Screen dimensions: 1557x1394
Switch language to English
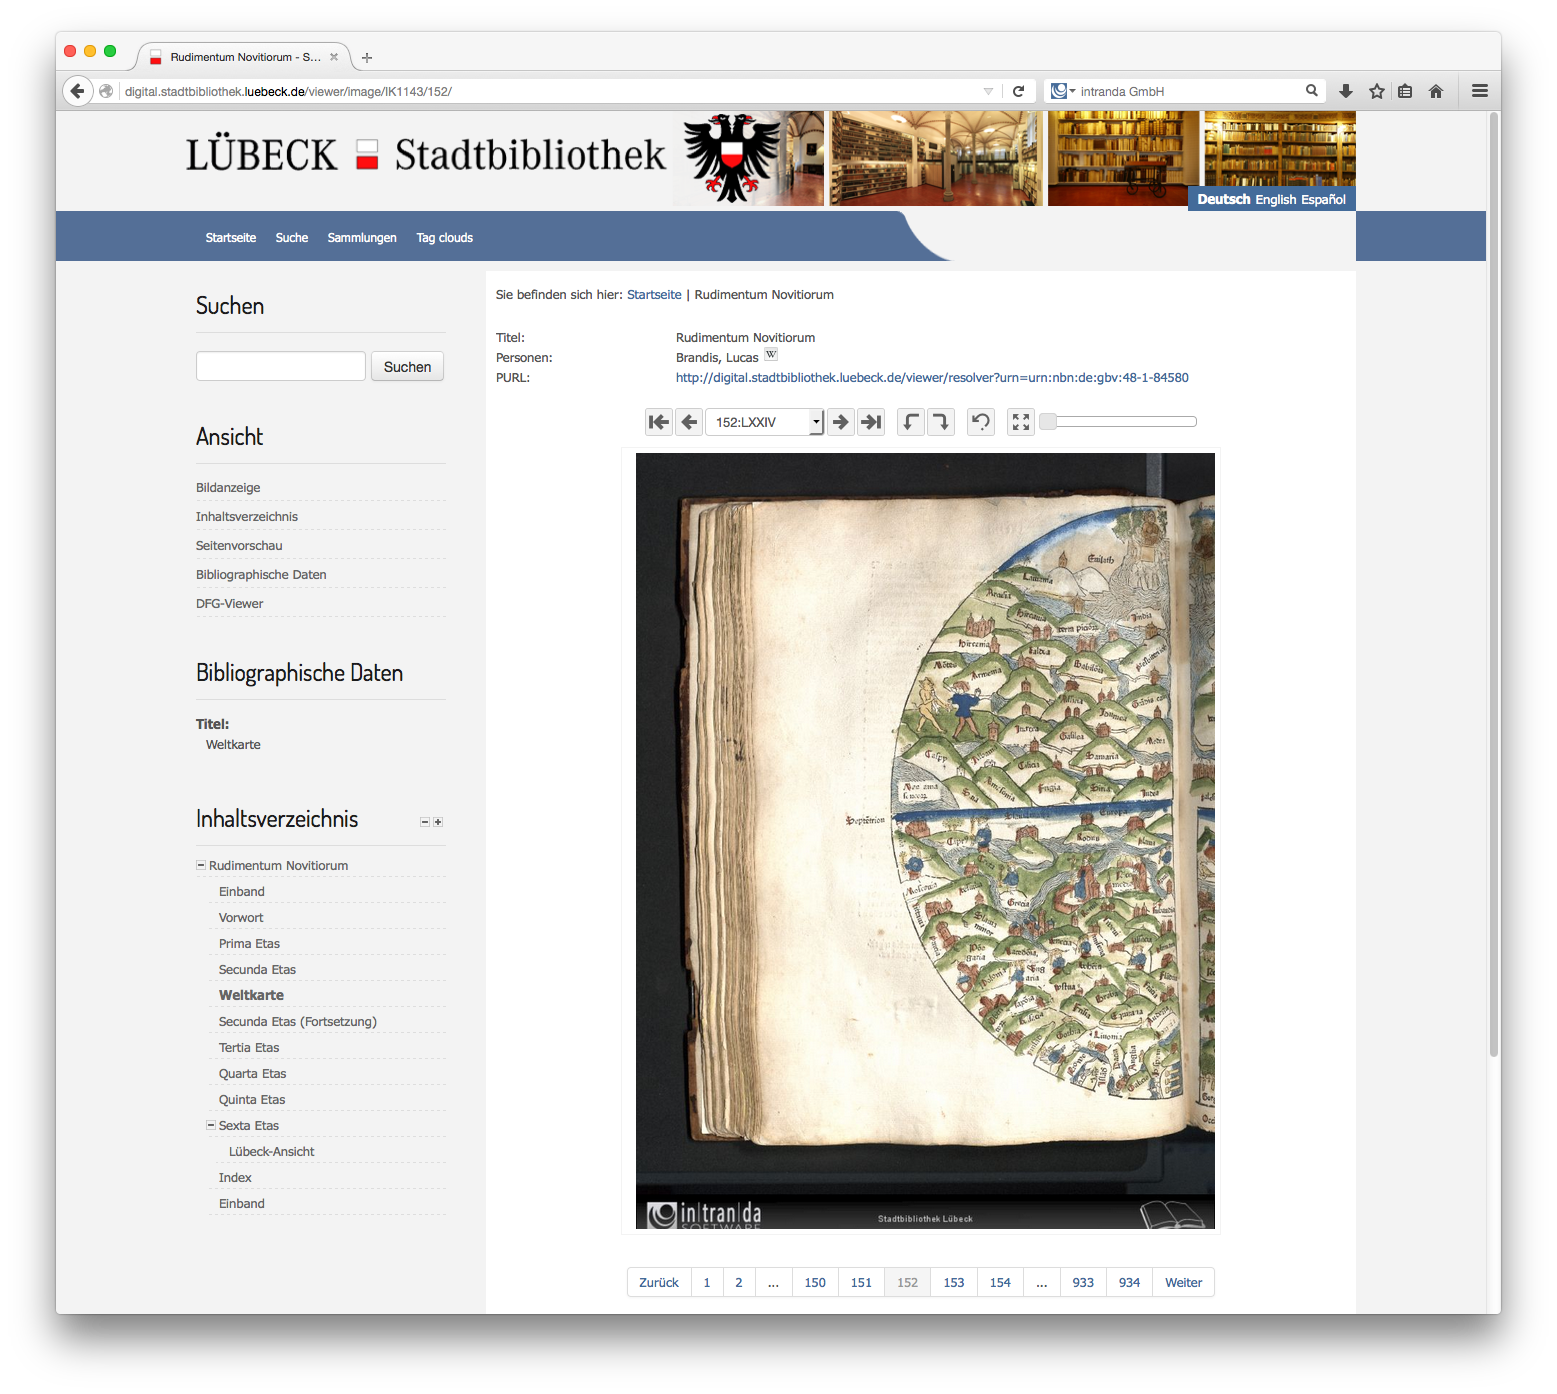(1276, 200)
